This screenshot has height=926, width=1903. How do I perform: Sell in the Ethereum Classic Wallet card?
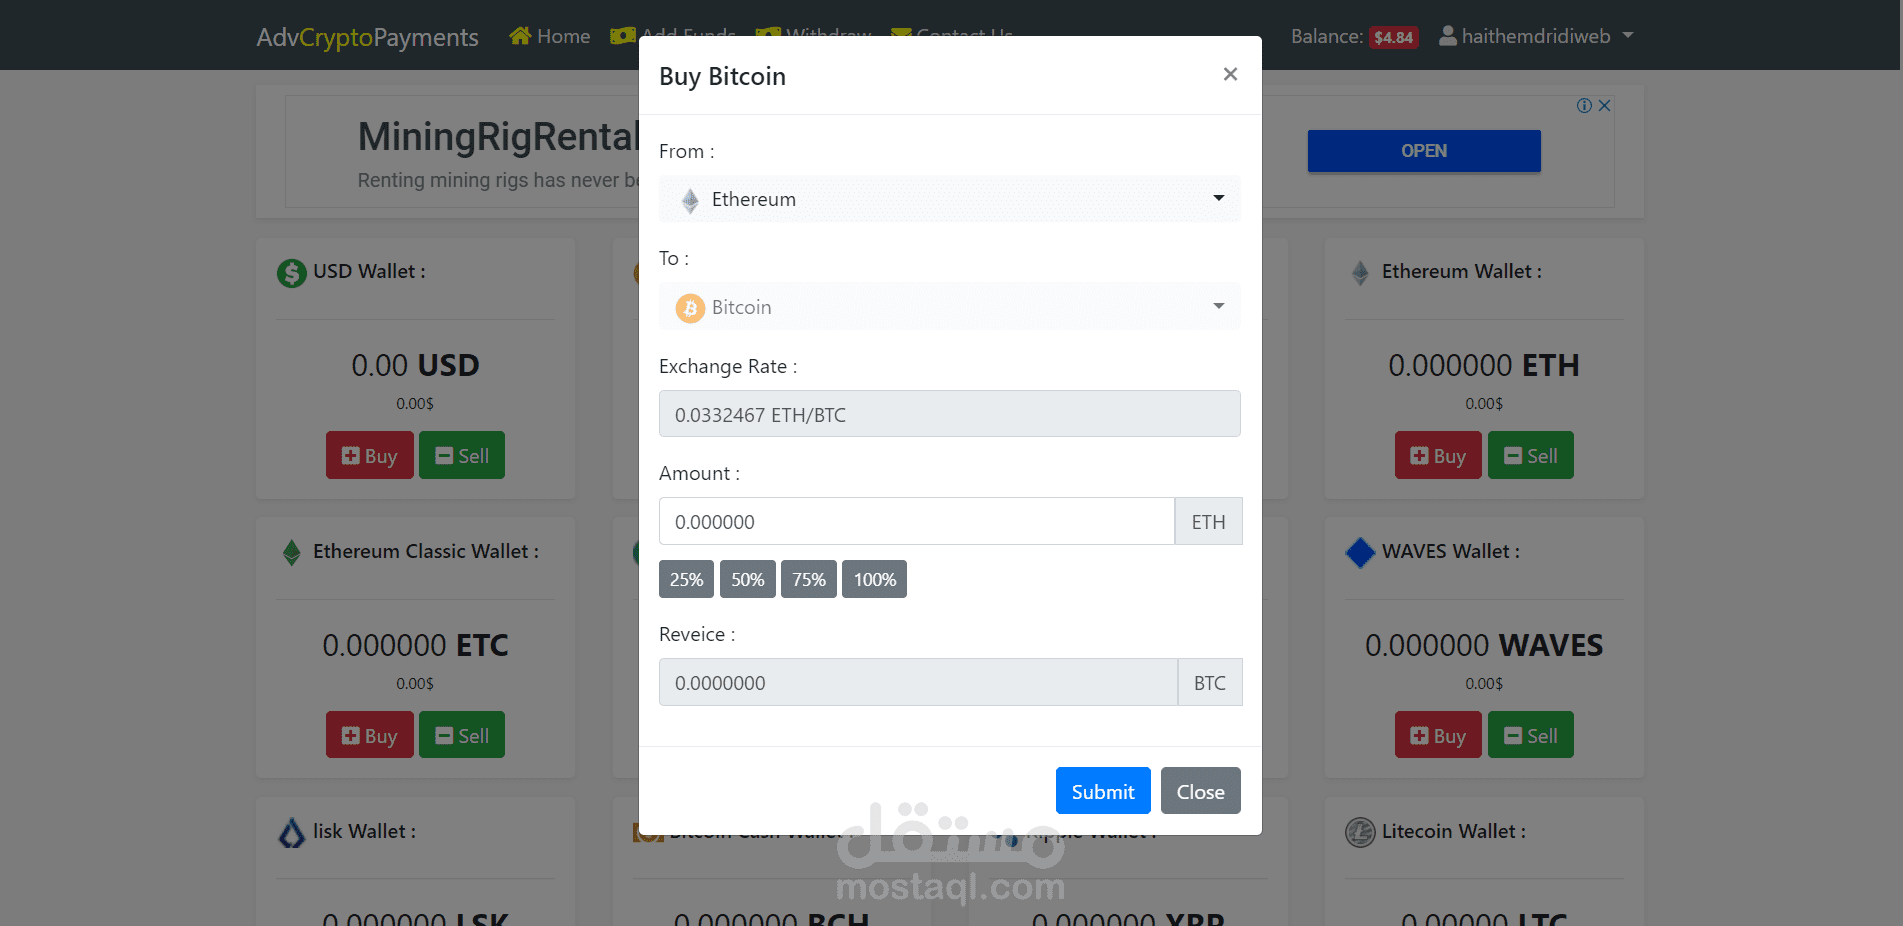[x=462, y=735]
